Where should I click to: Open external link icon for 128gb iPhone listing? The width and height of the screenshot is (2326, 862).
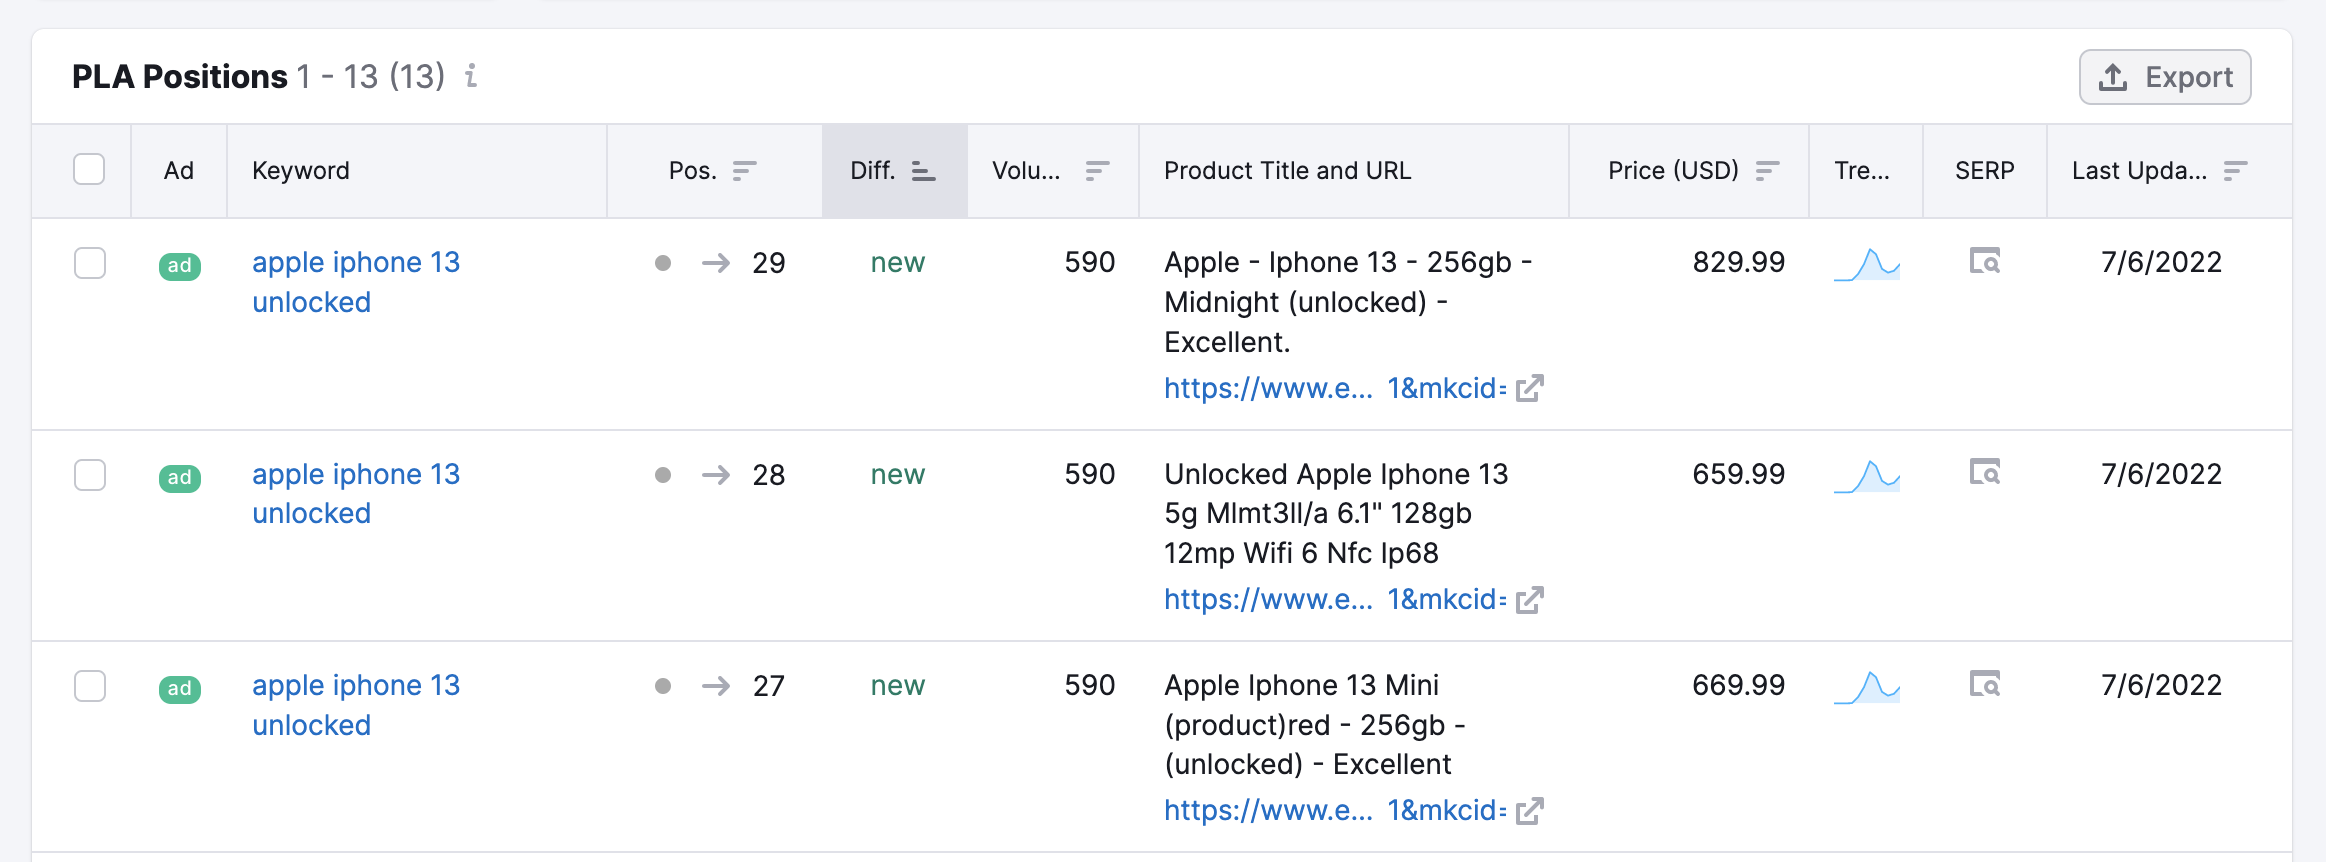coord(1529,600)
